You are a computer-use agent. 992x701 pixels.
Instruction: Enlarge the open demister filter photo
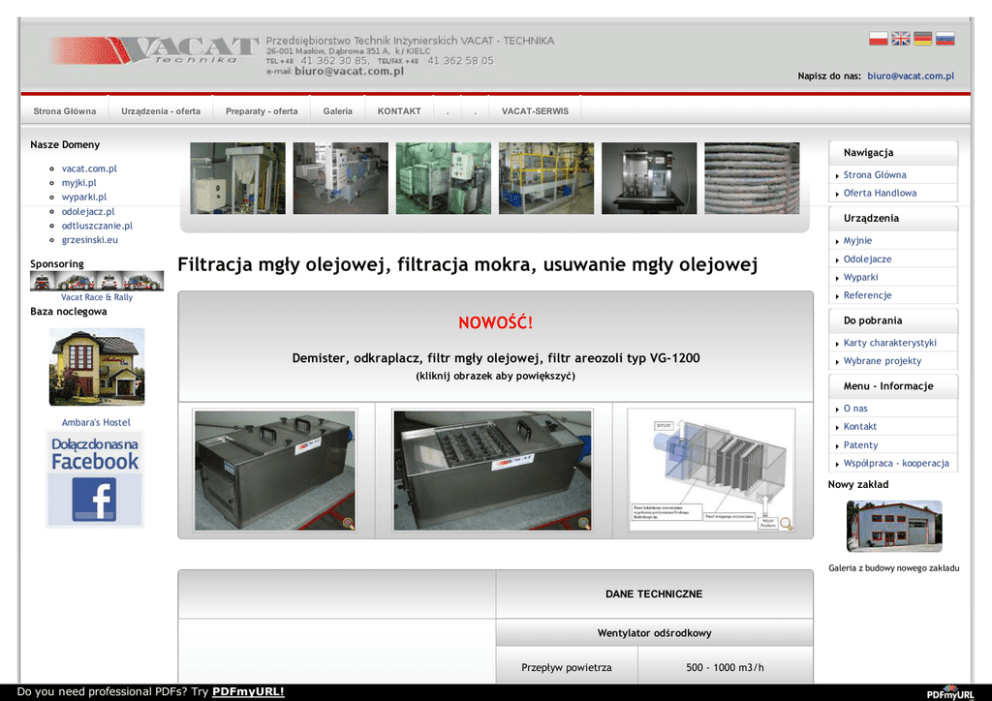tap(492, 469)
